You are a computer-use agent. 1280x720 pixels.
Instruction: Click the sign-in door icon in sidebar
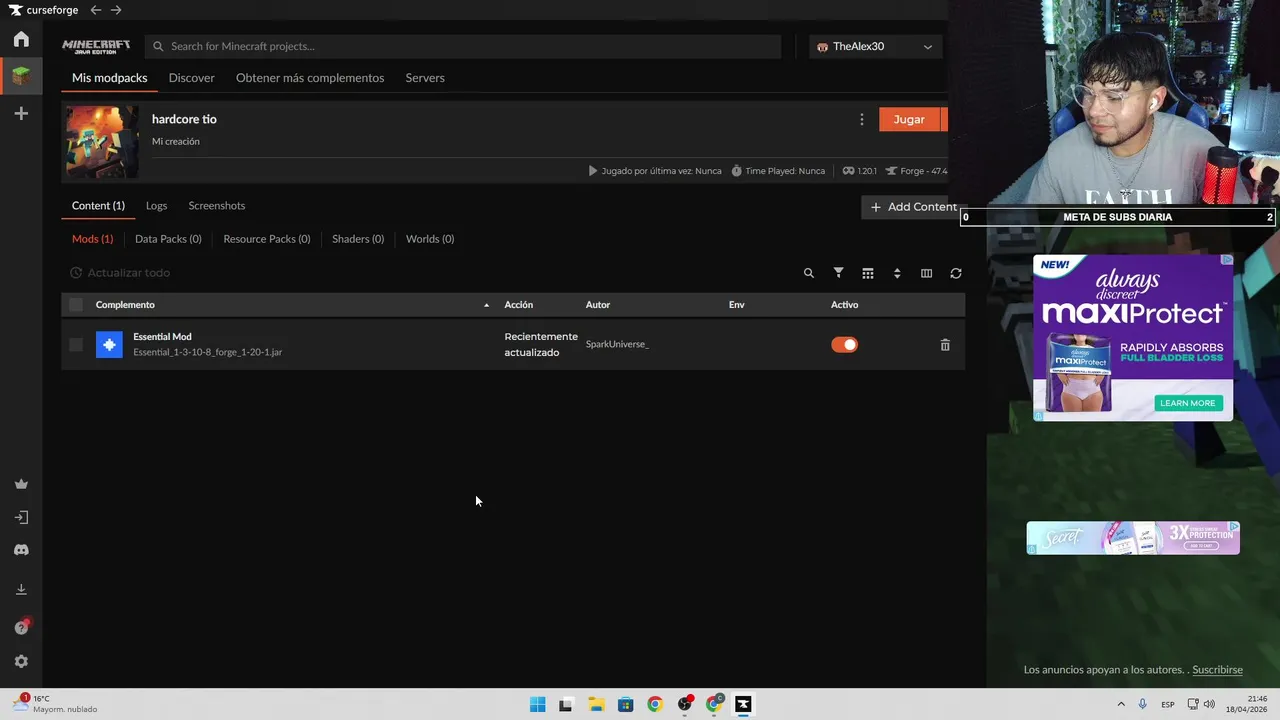point(21,517)
